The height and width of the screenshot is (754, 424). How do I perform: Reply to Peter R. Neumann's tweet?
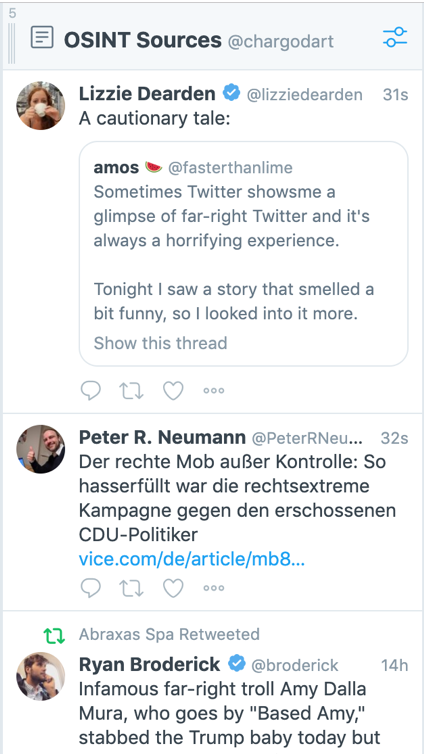(90, 588)
